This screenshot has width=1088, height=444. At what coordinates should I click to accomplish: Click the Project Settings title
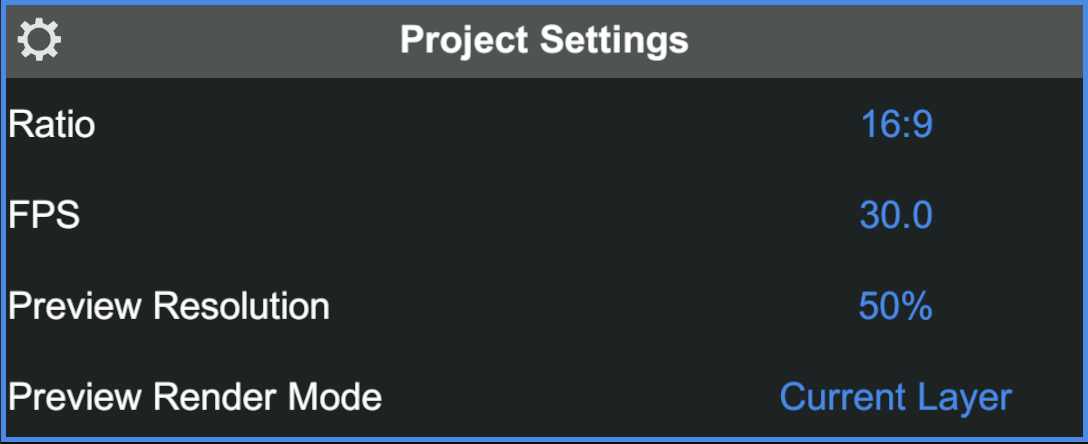pos(544,40)
